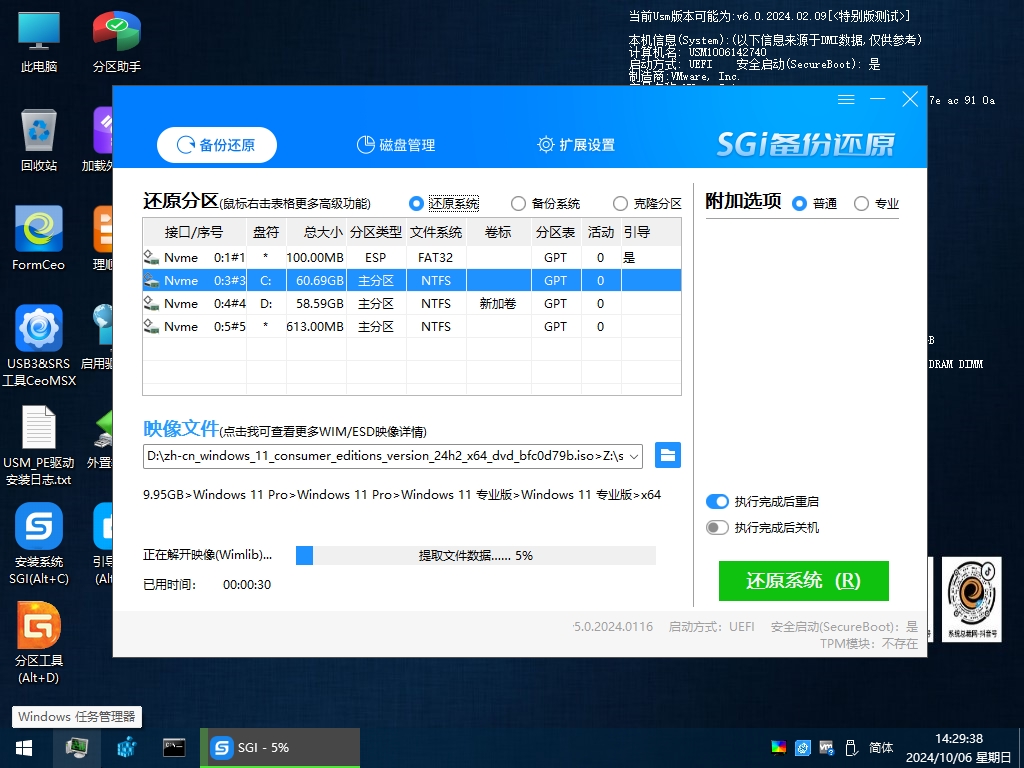This screenshot has height=768, width=1024.
Task: Switch to the 扩展设置 tab
Action: pos(576,145)
